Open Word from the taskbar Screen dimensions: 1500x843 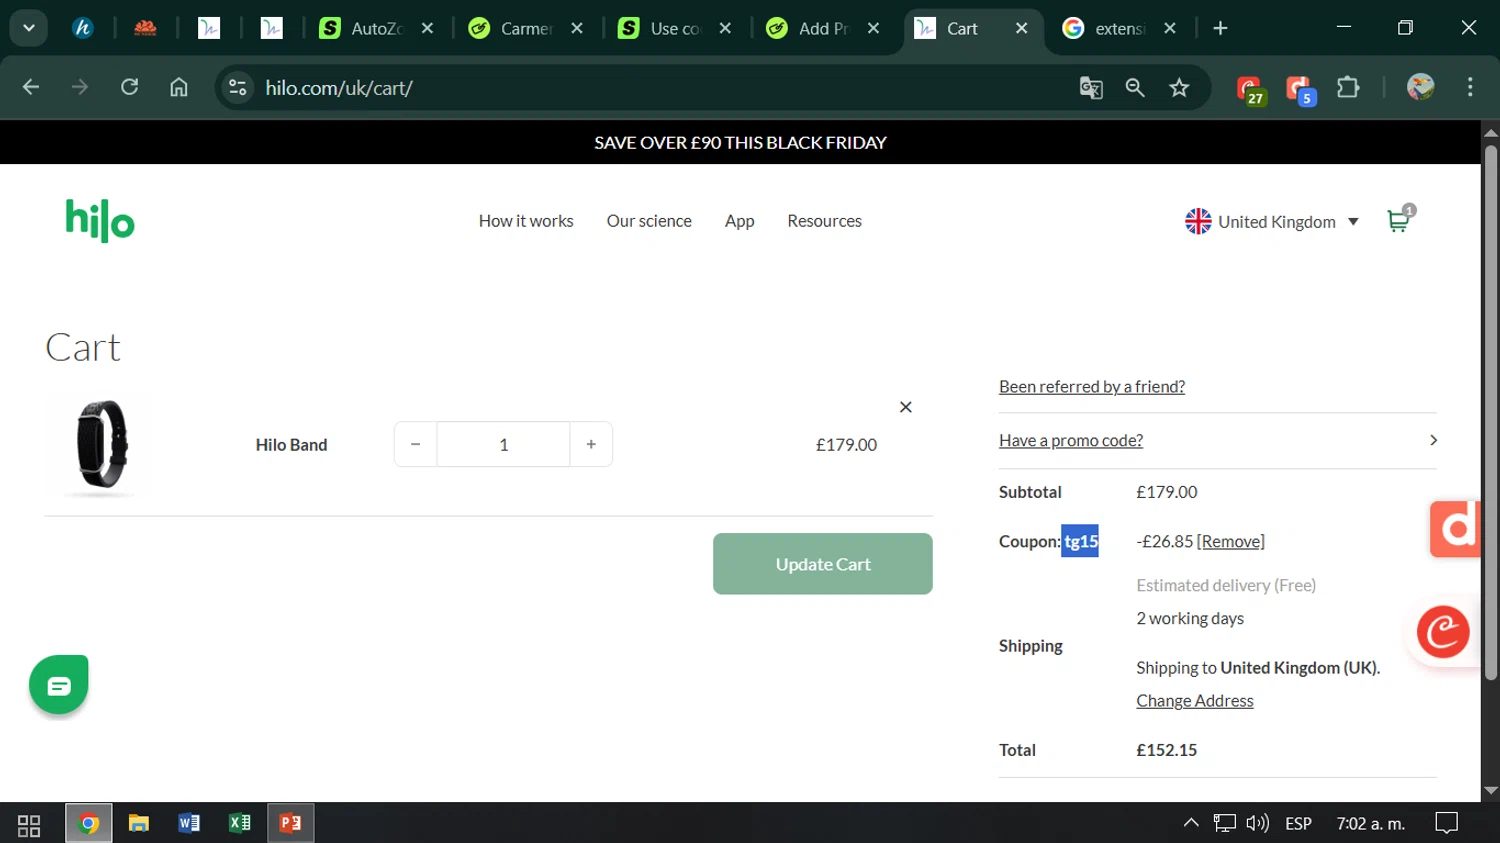pyautogui.click(x=188, y=824)
